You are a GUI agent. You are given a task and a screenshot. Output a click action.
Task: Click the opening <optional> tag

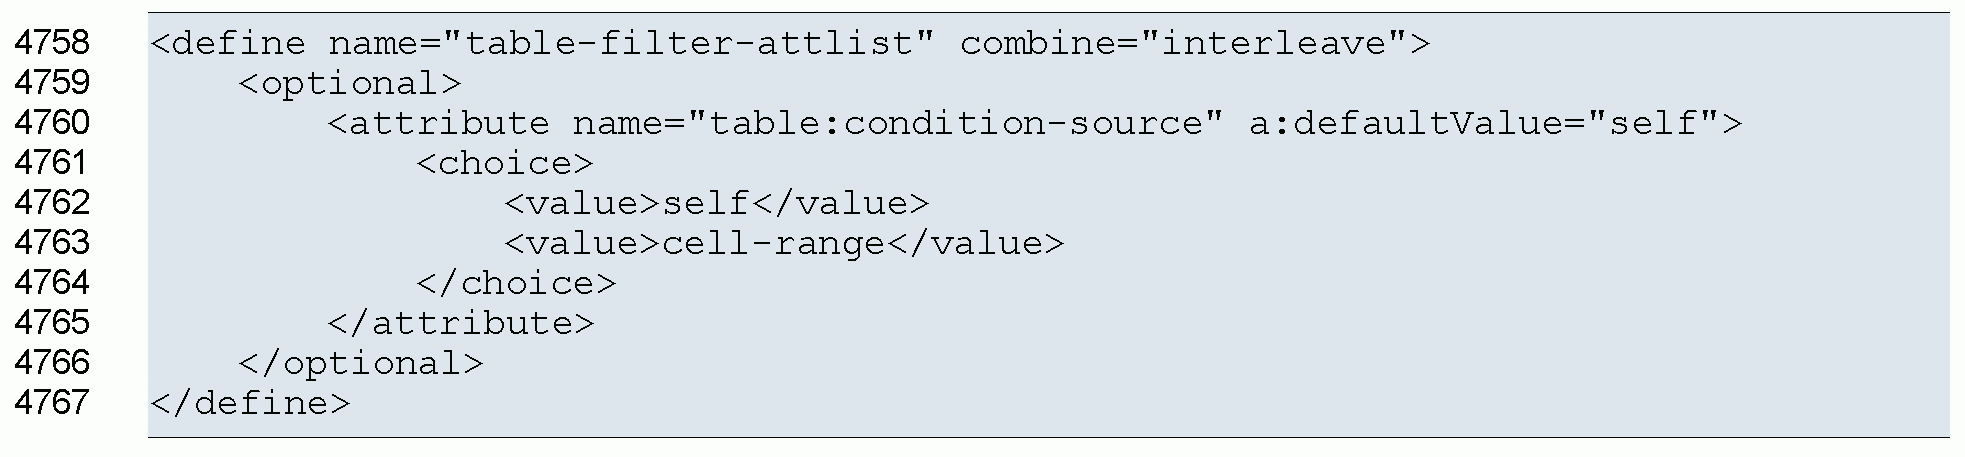350,84
